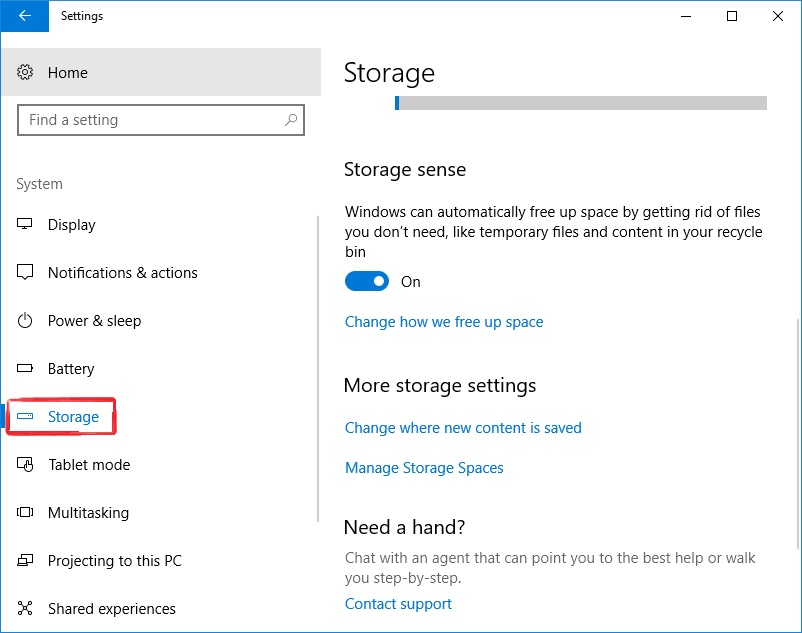802x633 pixels.
Task: Open Shared experiences settings
Action: tap(26, 609)
